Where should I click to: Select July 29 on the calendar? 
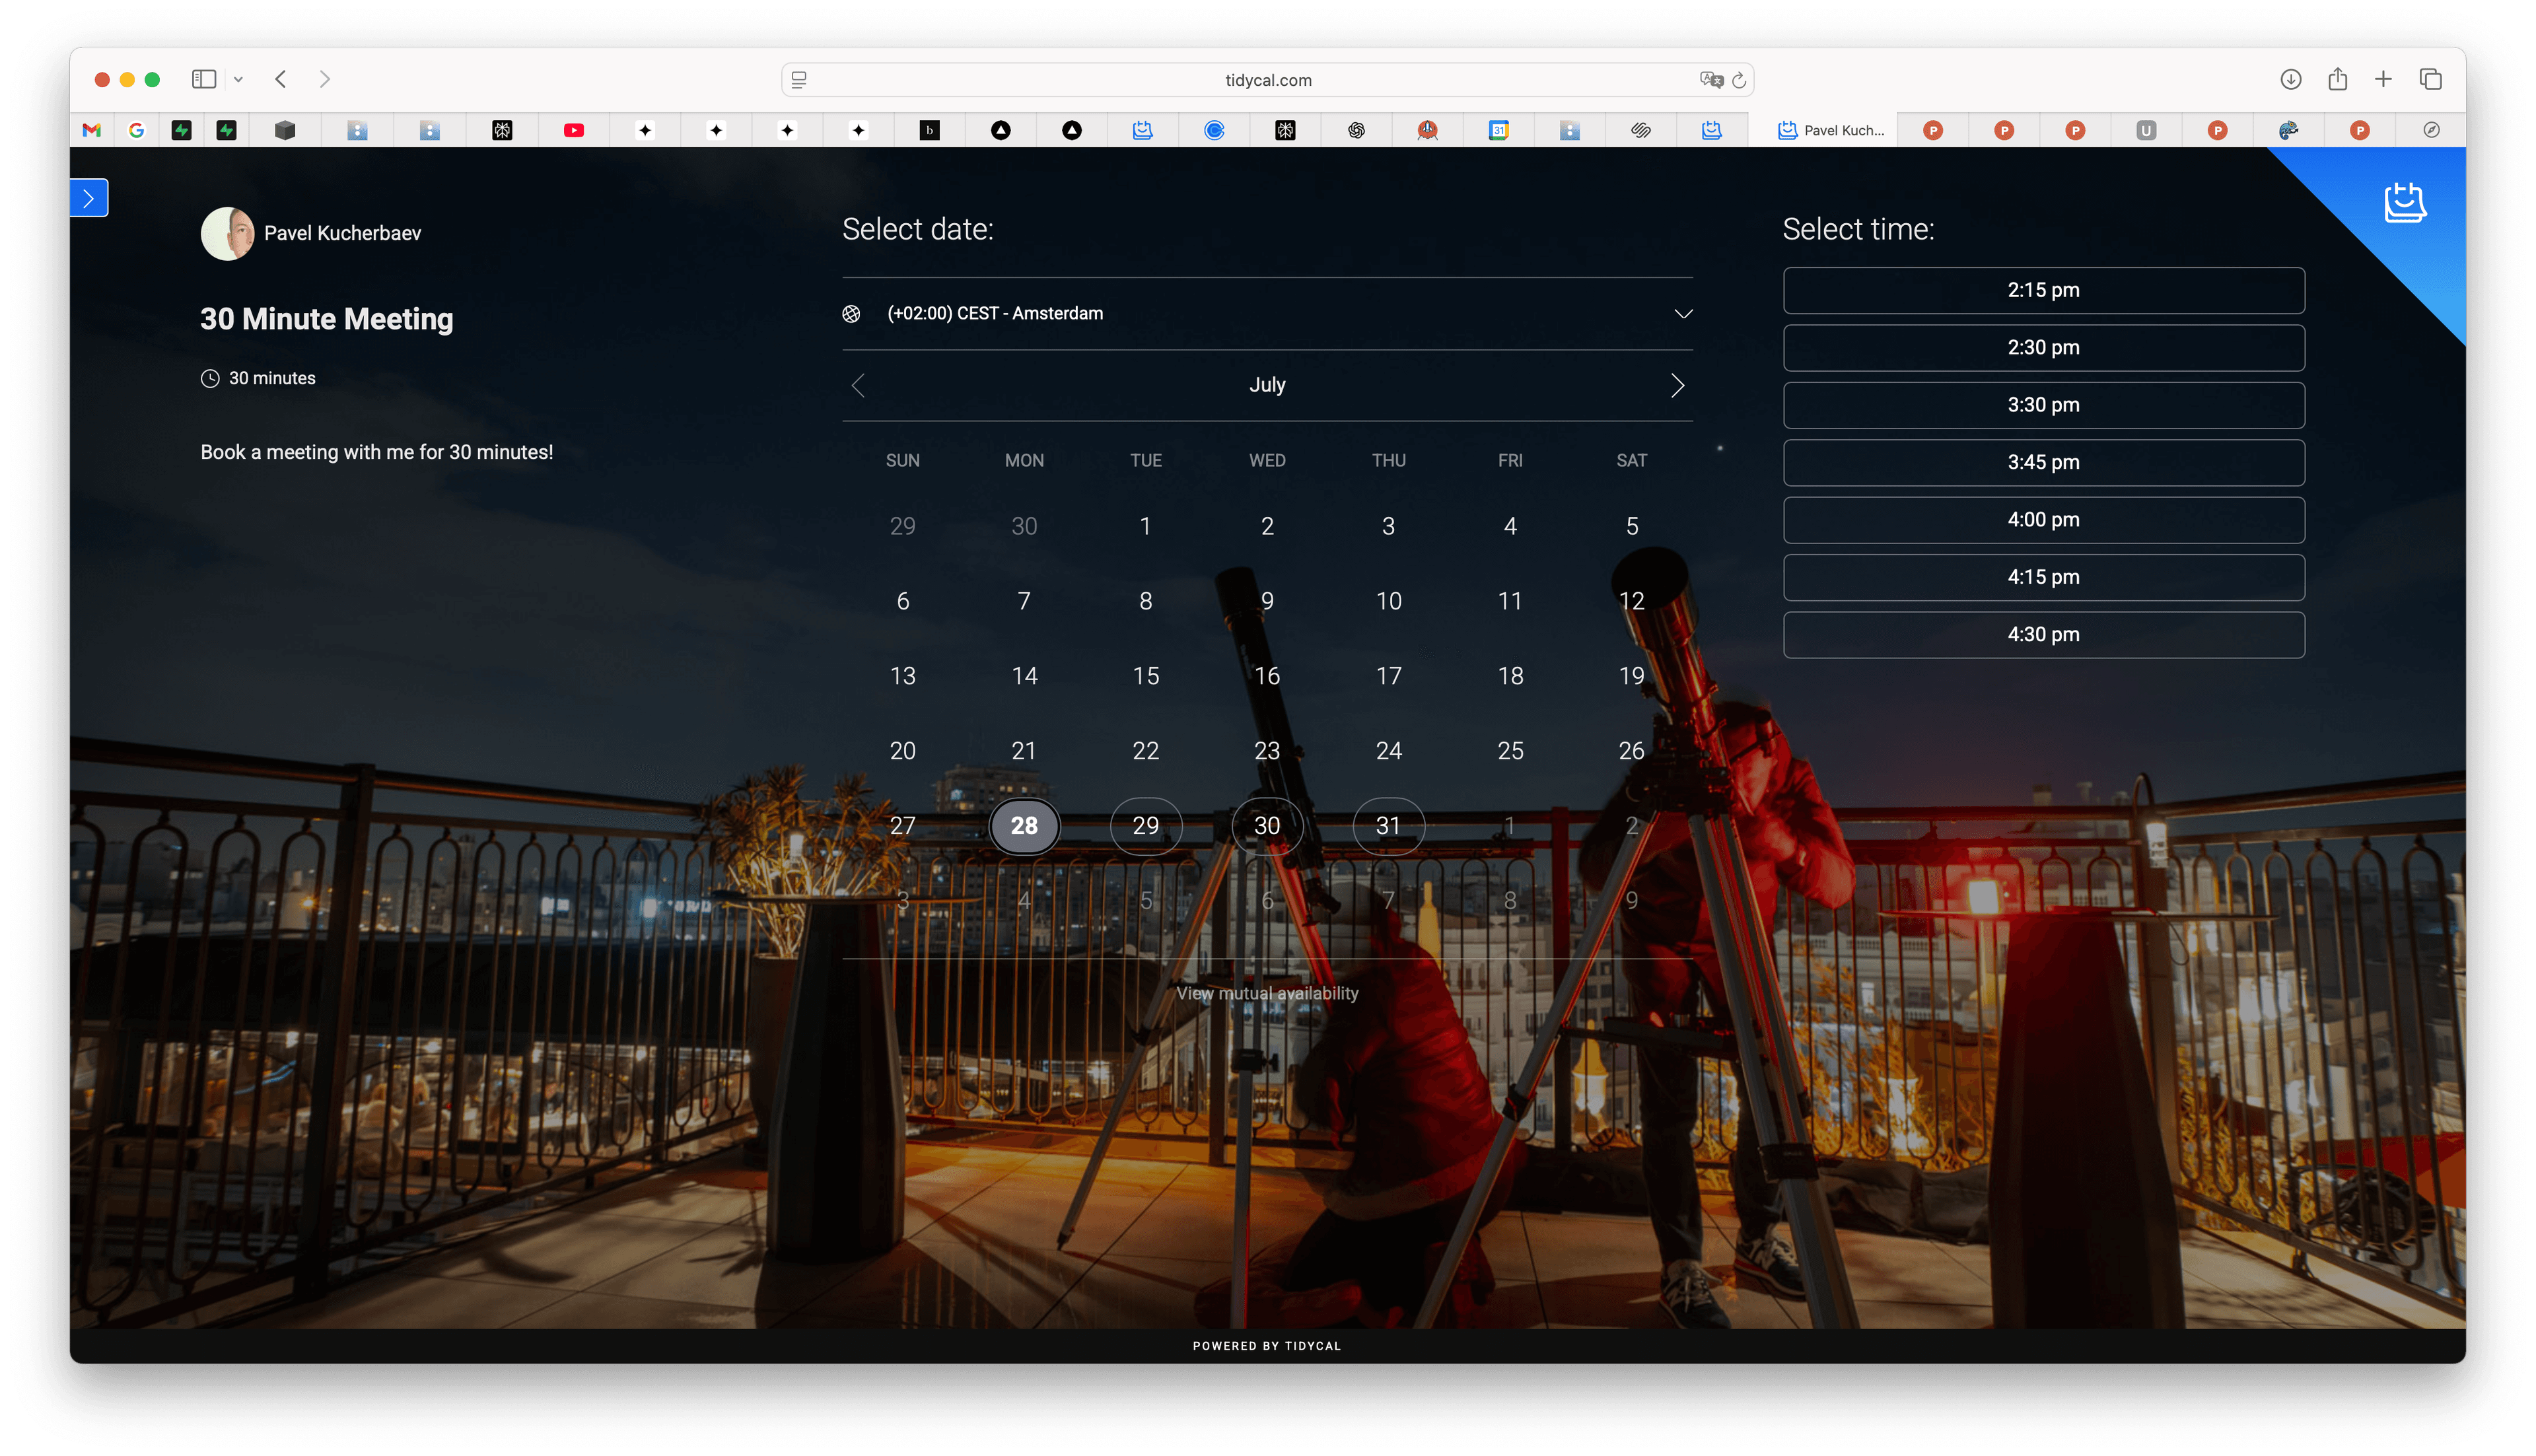tap(1146, 825)
